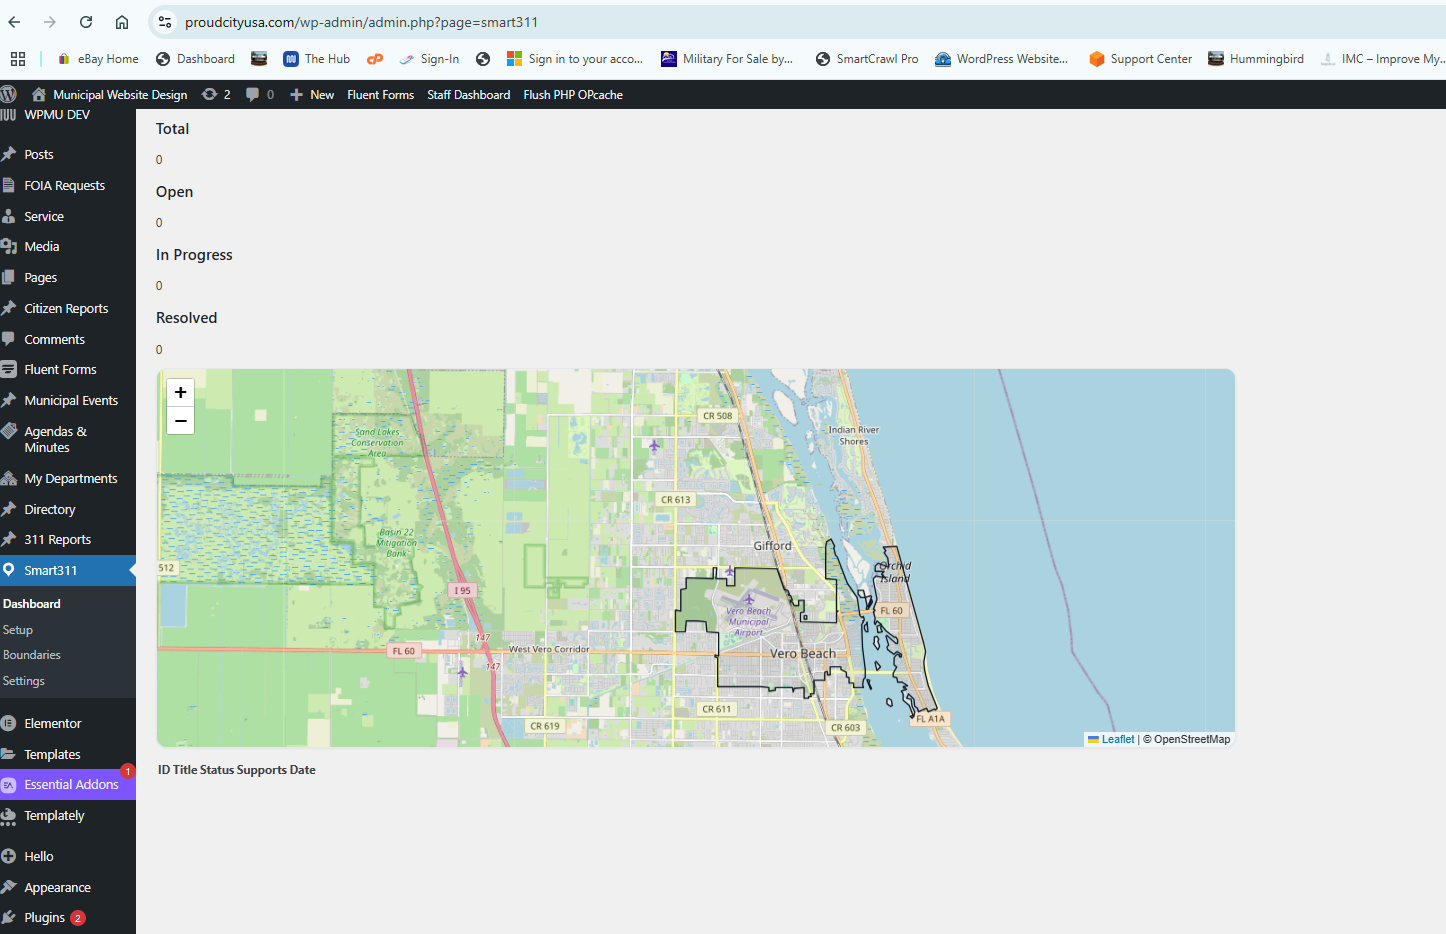Click the OpenStreetMap attribution link
The height and width of the screenshot is (934, 1446).
point(1192,740)
